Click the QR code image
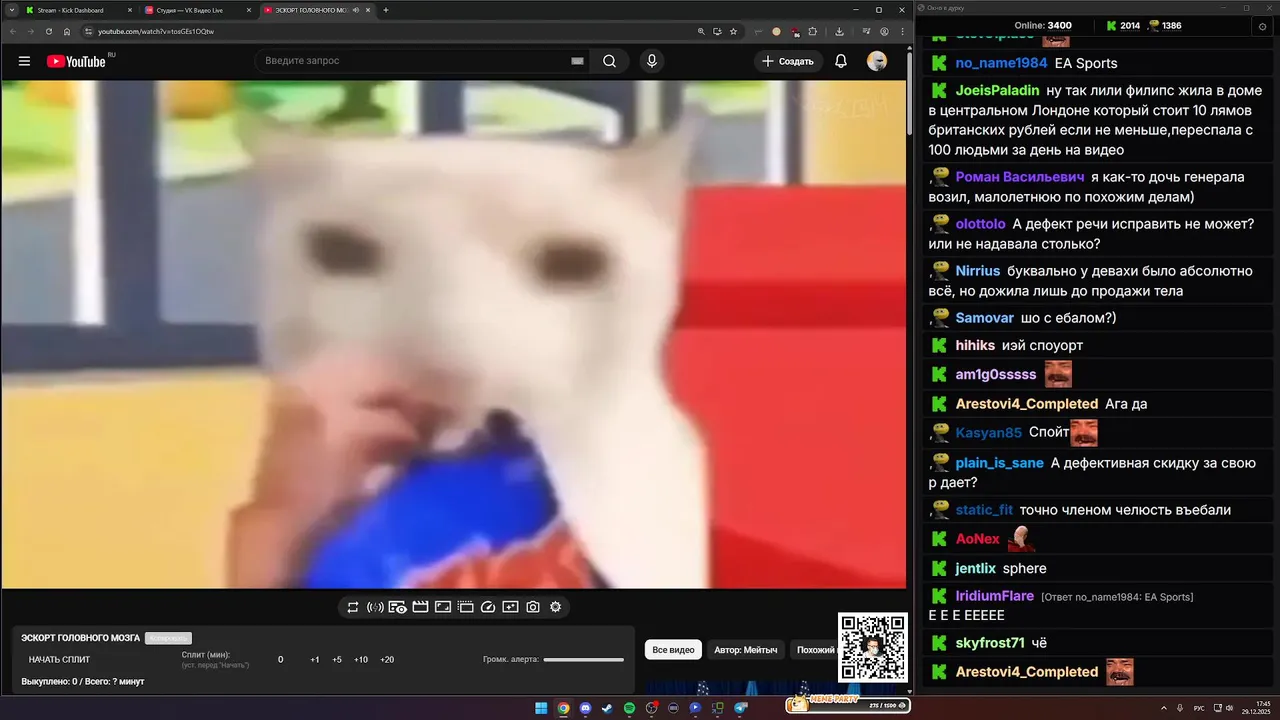 (x=873, y=648)
